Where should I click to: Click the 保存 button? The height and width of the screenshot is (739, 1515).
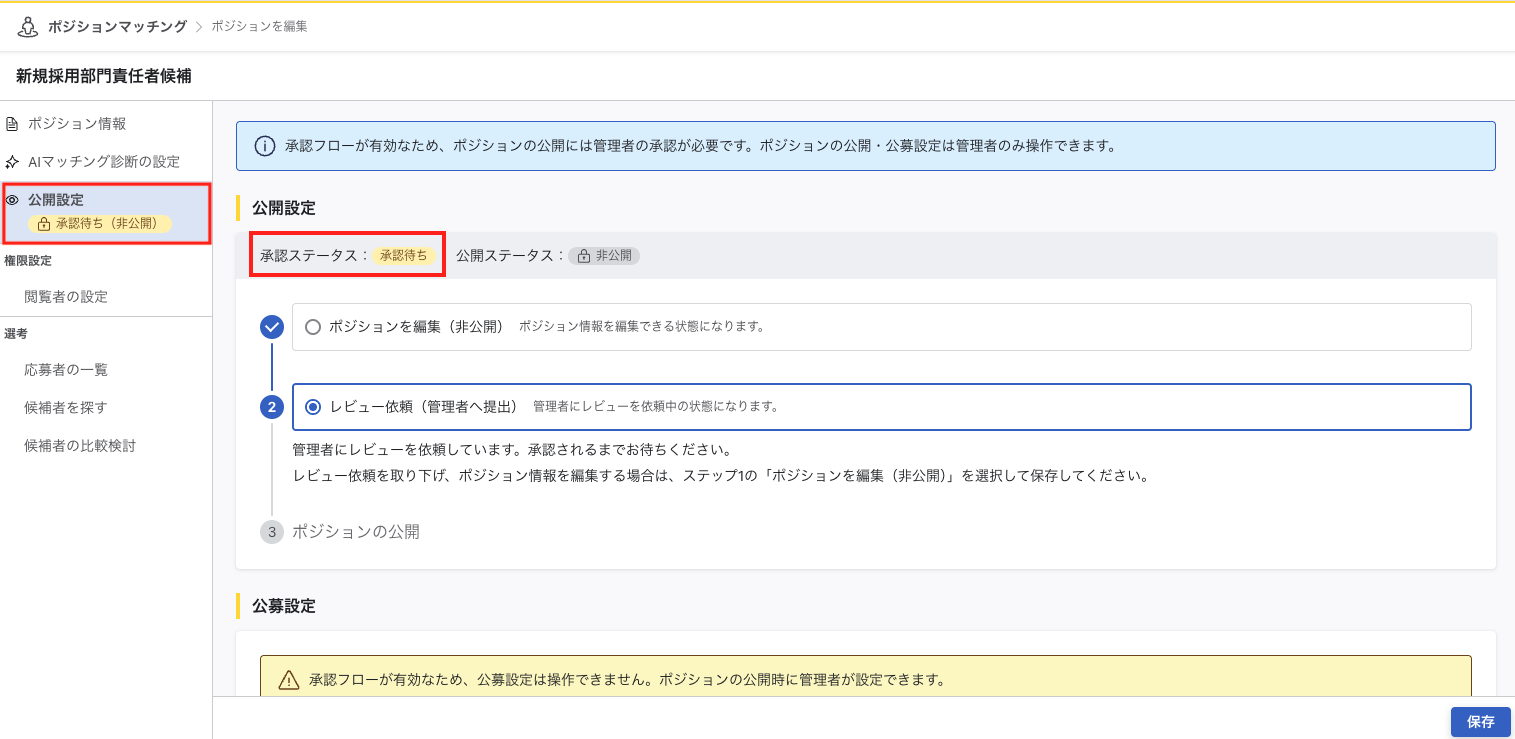pyautogui.click(x=1480, y=722)
